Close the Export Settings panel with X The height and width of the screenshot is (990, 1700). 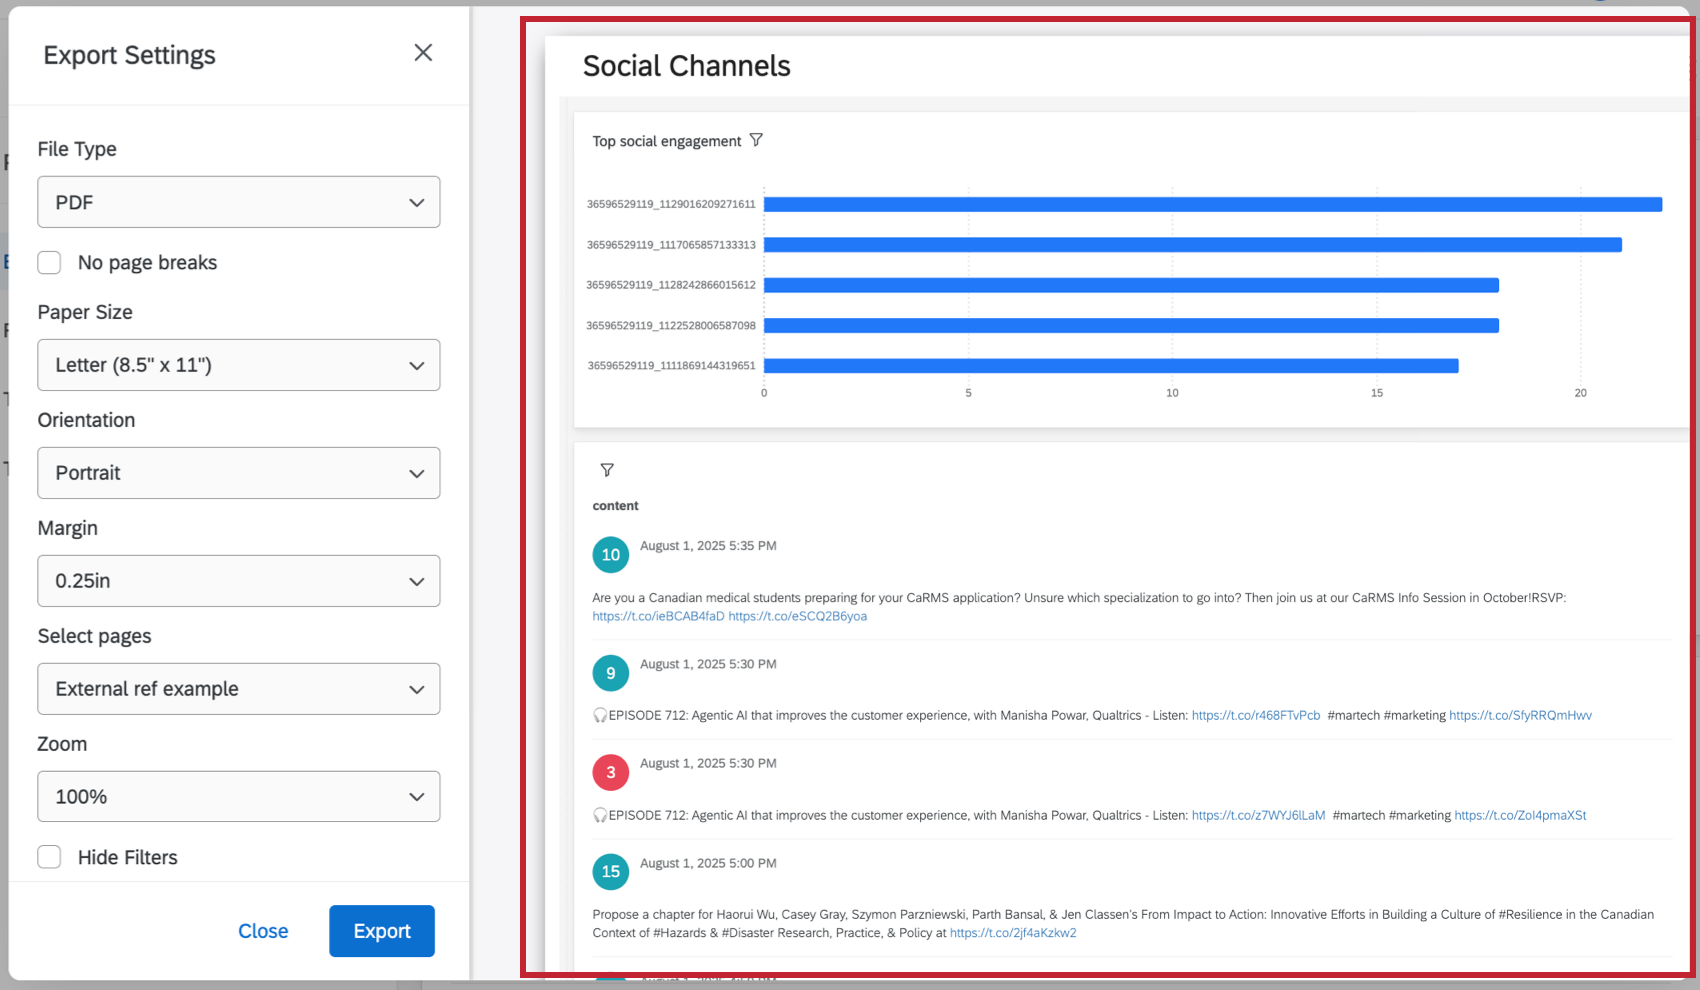click(423, 53)
